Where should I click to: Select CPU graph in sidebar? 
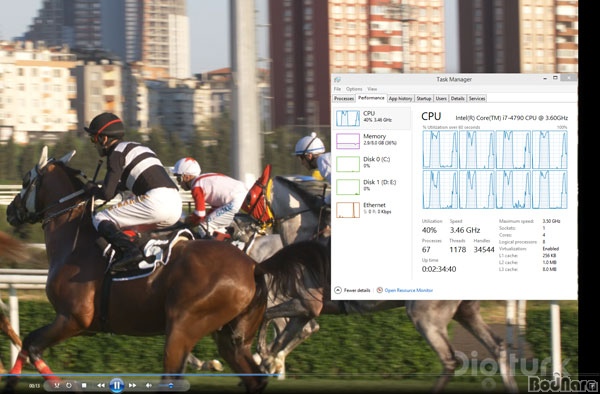pos(372,118)
